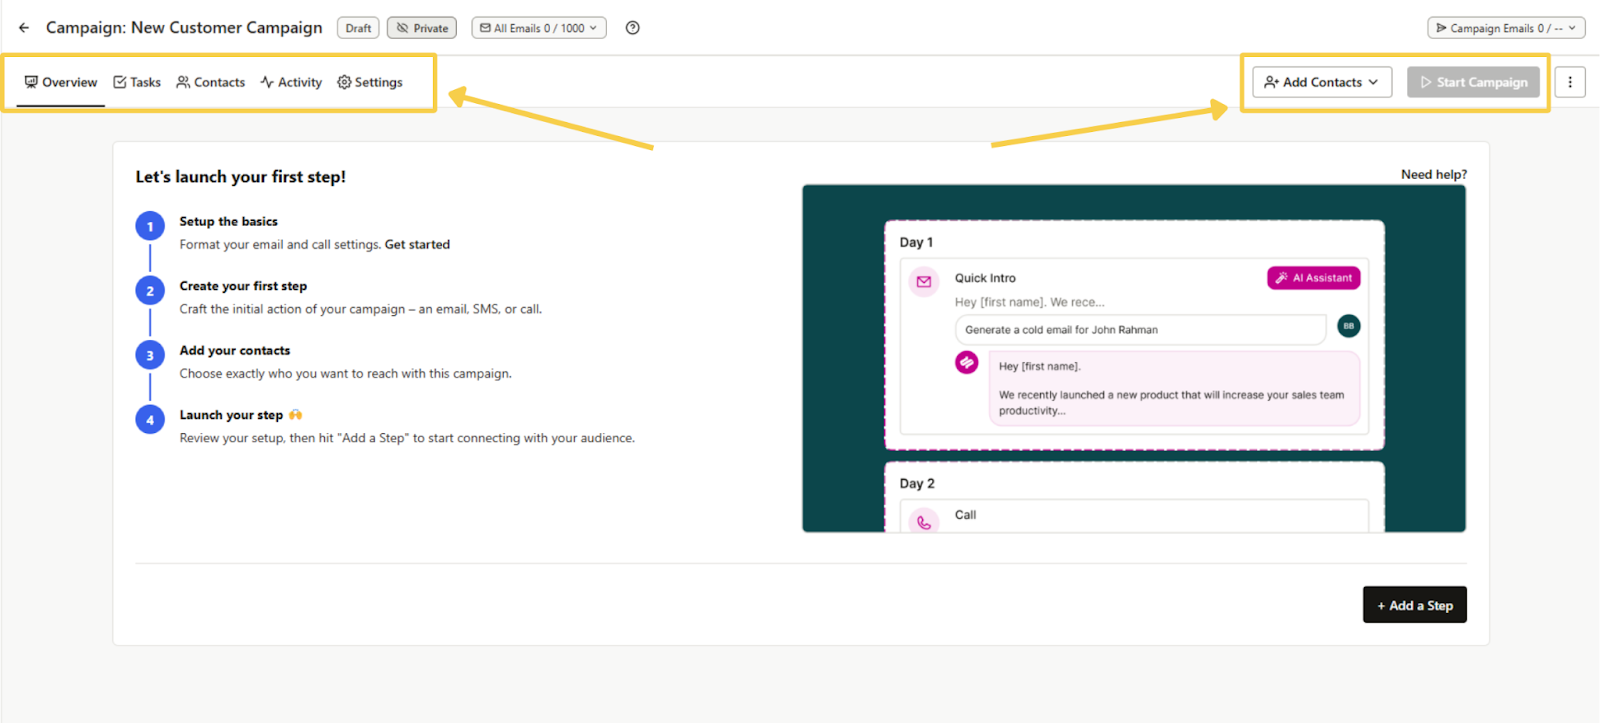Click the Day 2 label in preview
Screen dimensions: 1600x723
click(917, 483)
